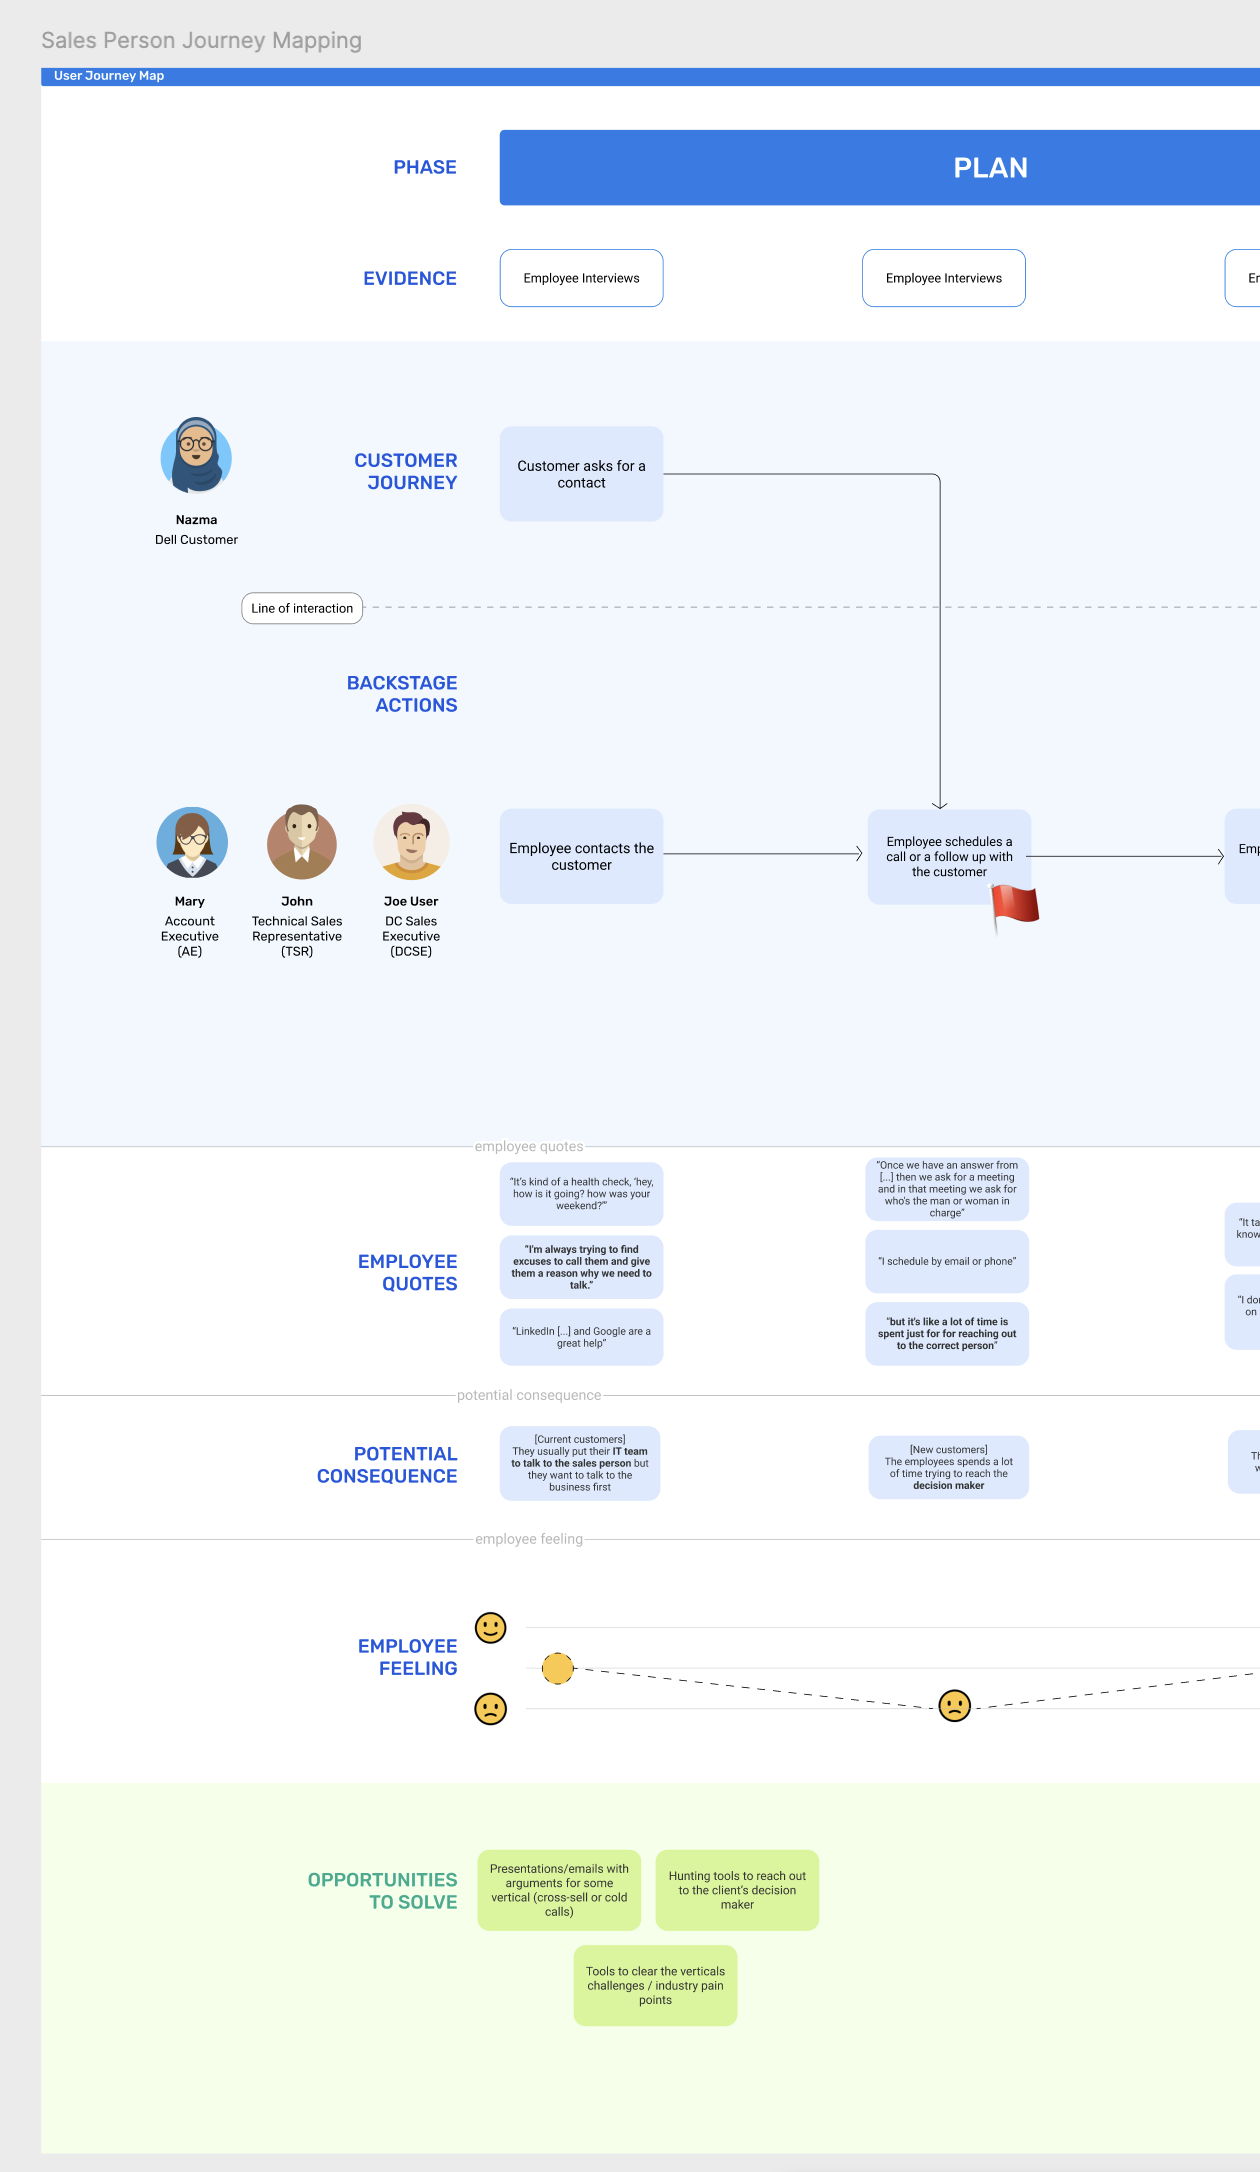Select Mary's Account Executive avatar
Viewport: 1260px width, 2172px height.
(x=191, y=843)
